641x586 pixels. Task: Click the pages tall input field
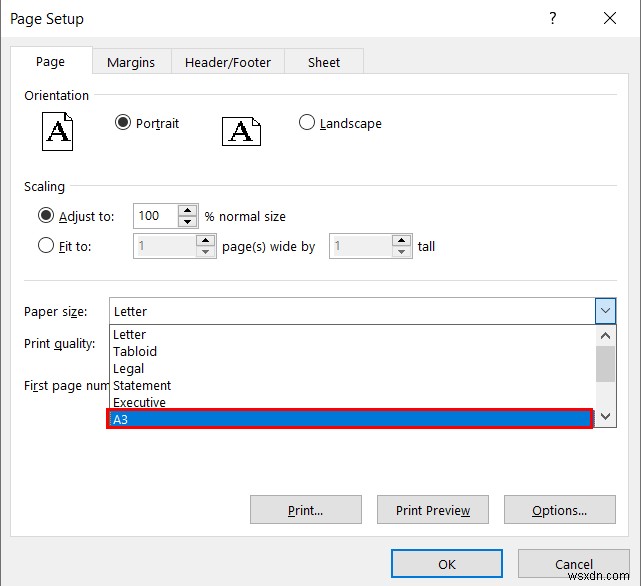tap(361, 246)
